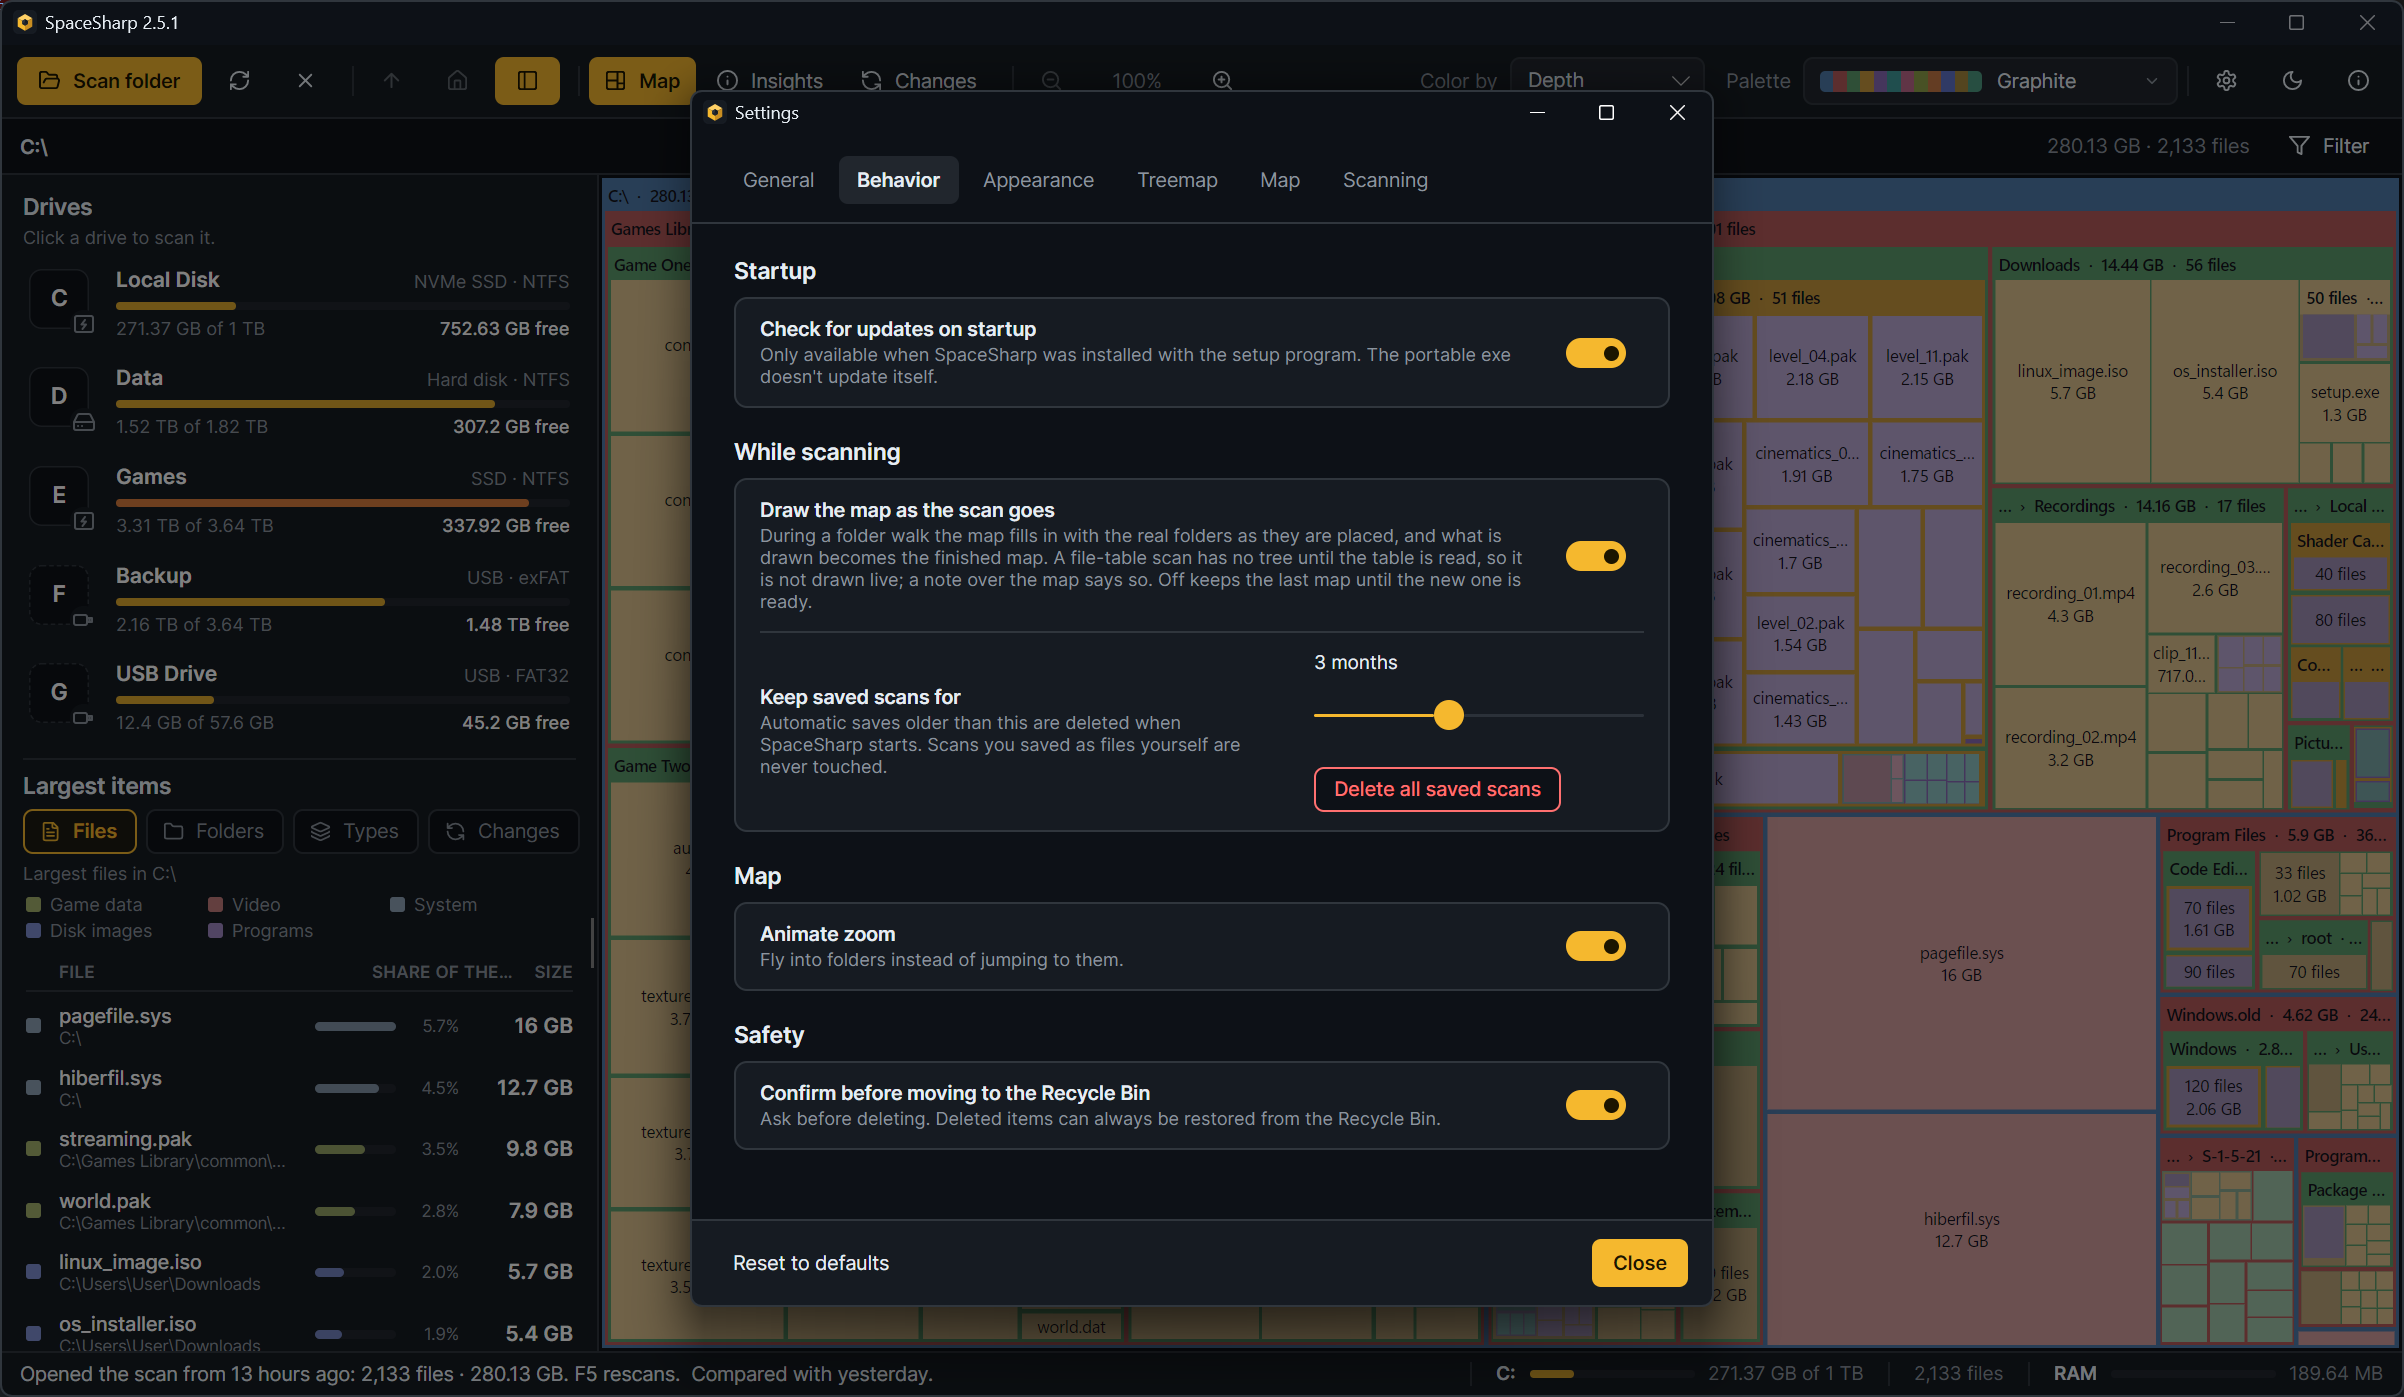Select Types in Largest items

tap(355, 831)
